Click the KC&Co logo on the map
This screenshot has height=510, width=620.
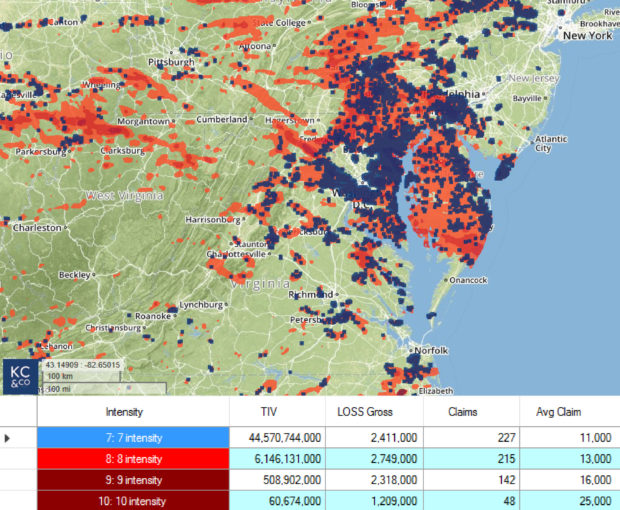[18, 376]
